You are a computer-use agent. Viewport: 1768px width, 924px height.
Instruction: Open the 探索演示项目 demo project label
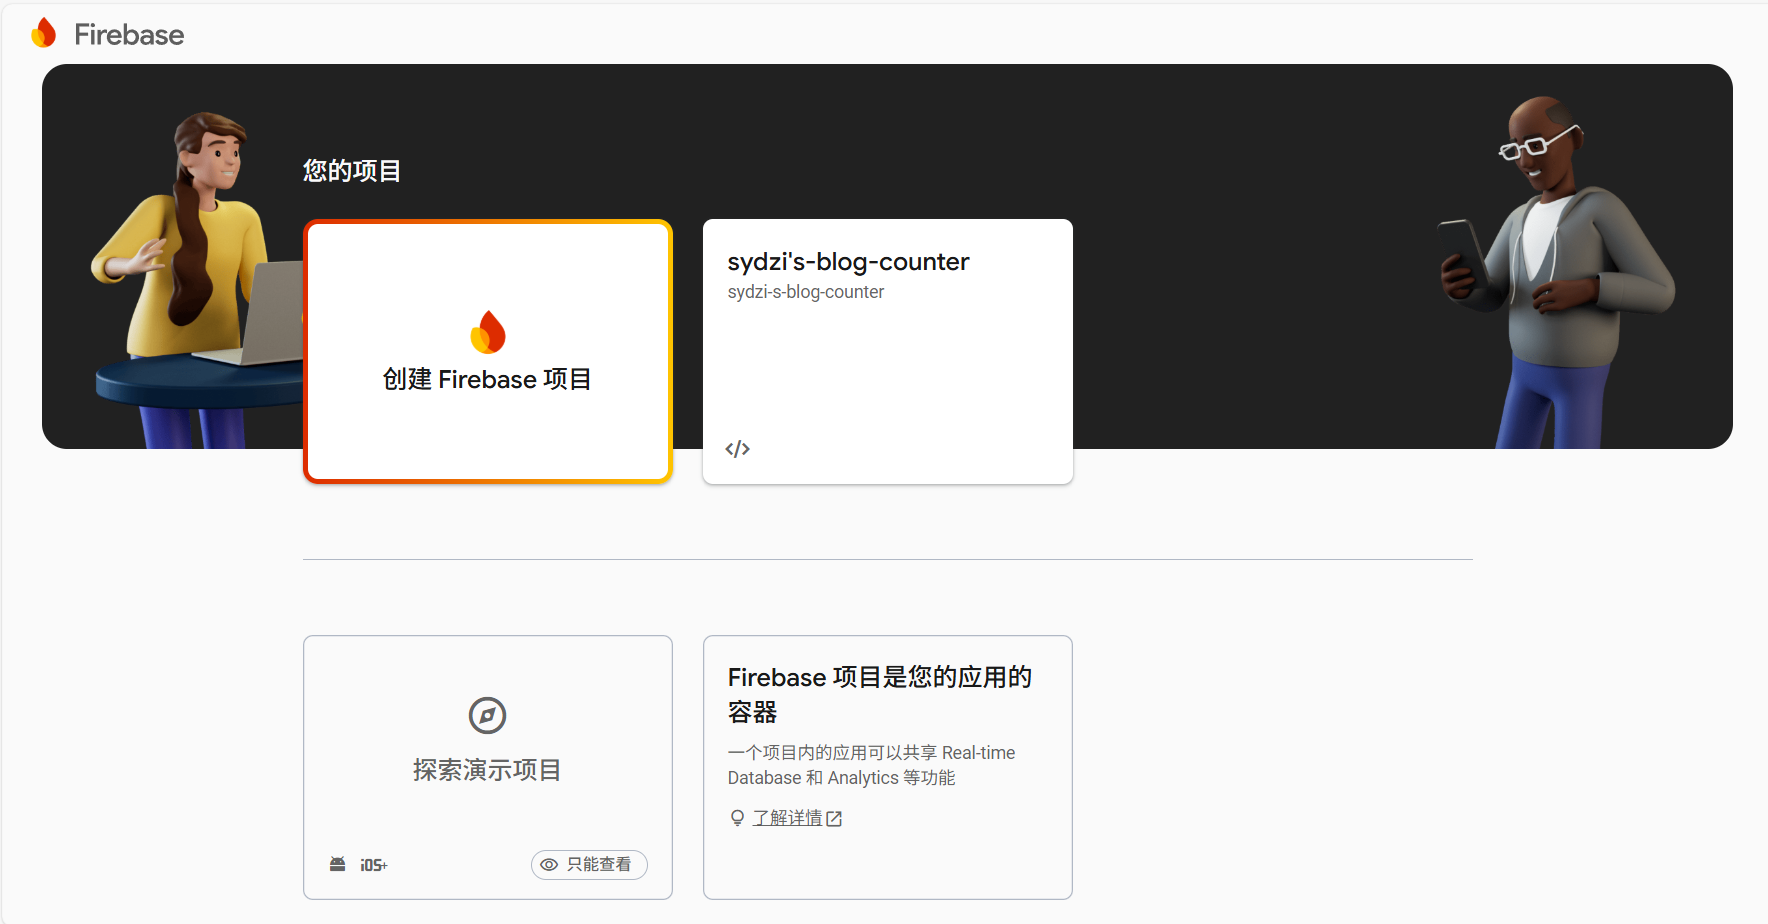[x=487, y=770]
